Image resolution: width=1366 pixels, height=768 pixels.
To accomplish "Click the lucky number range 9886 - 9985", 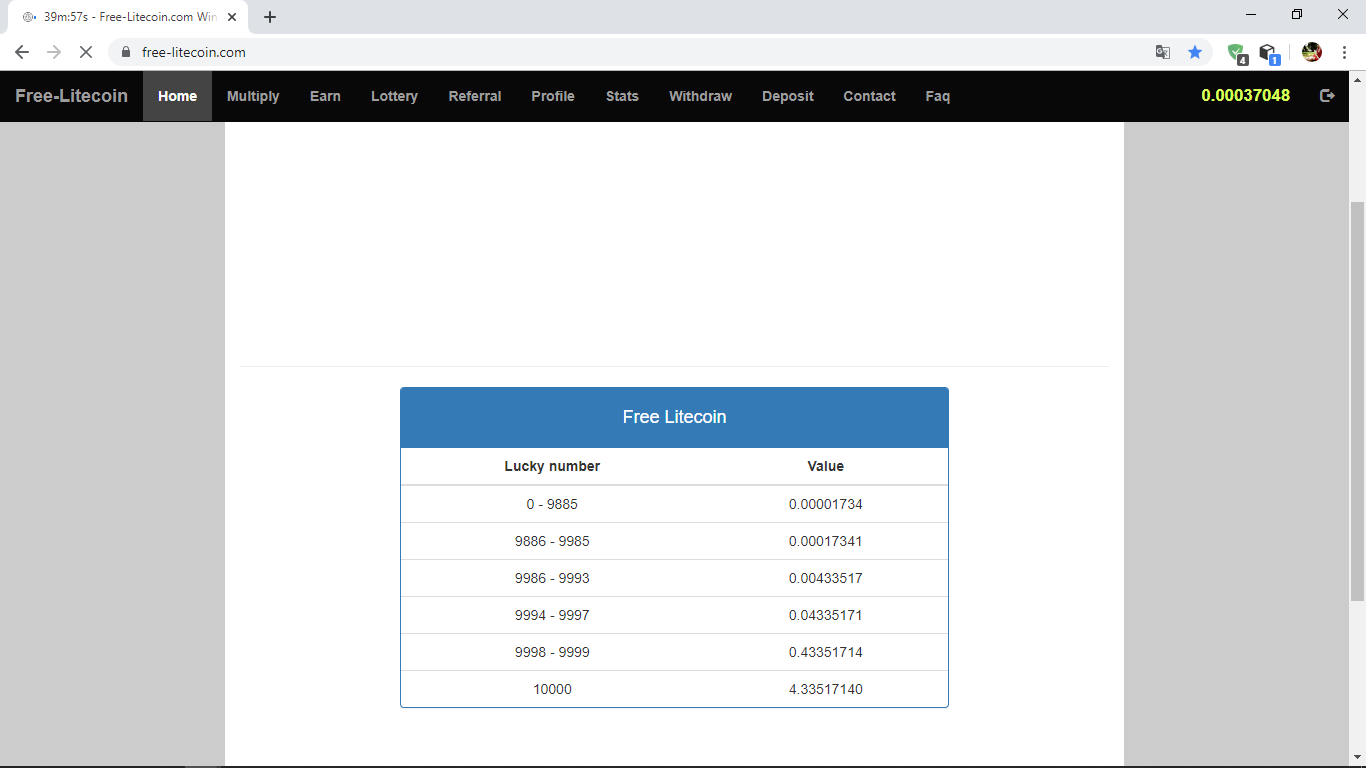I will point(552,541).
